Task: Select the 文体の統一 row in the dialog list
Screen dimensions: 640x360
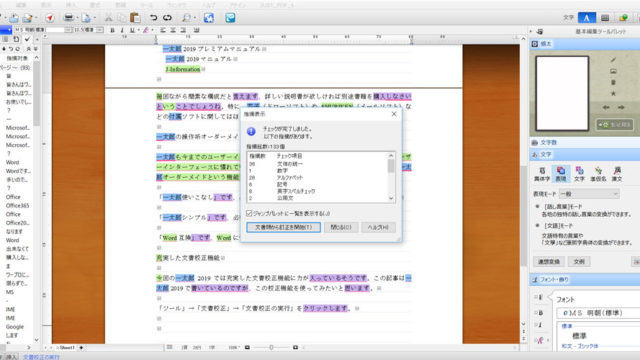Action: [317, 164]
